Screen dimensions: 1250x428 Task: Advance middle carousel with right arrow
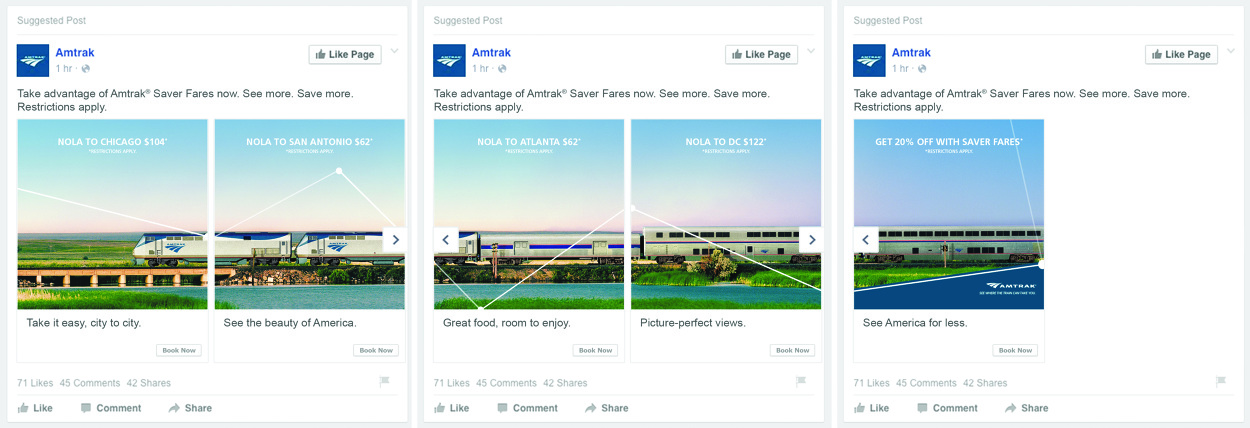coord(811,240)
